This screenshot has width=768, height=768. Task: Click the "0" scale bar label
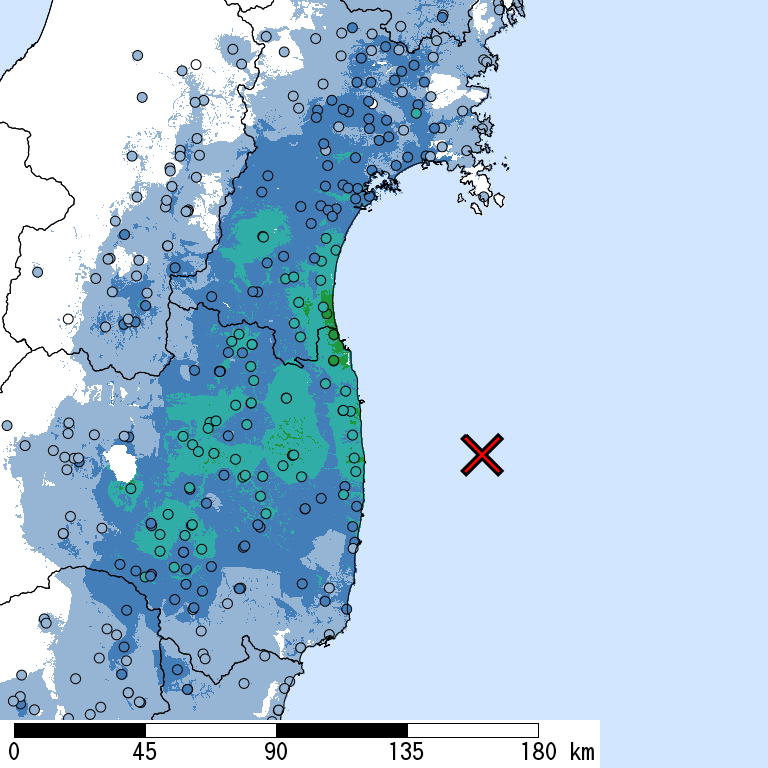(x=14, y=752)
